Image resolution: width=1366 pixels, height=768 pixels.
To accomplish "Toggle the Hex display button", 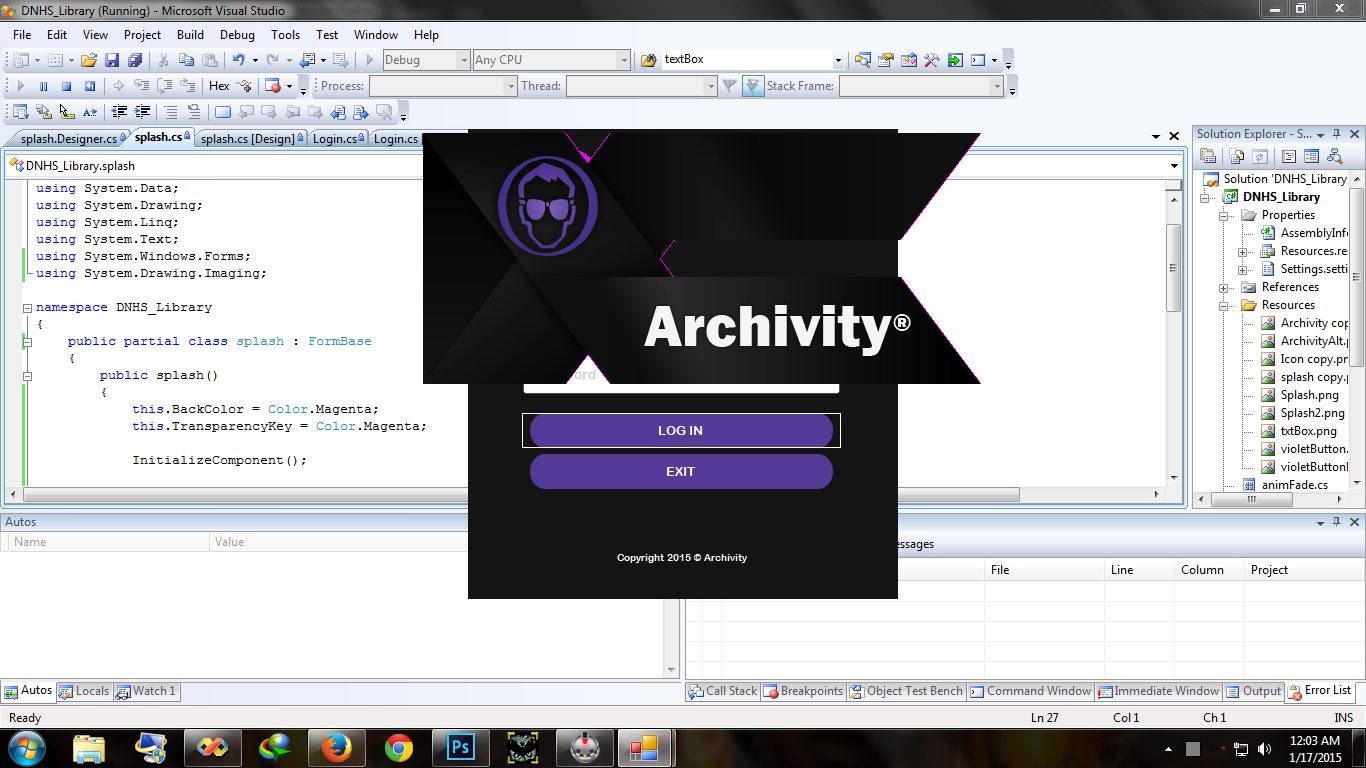I will (219, 86).
